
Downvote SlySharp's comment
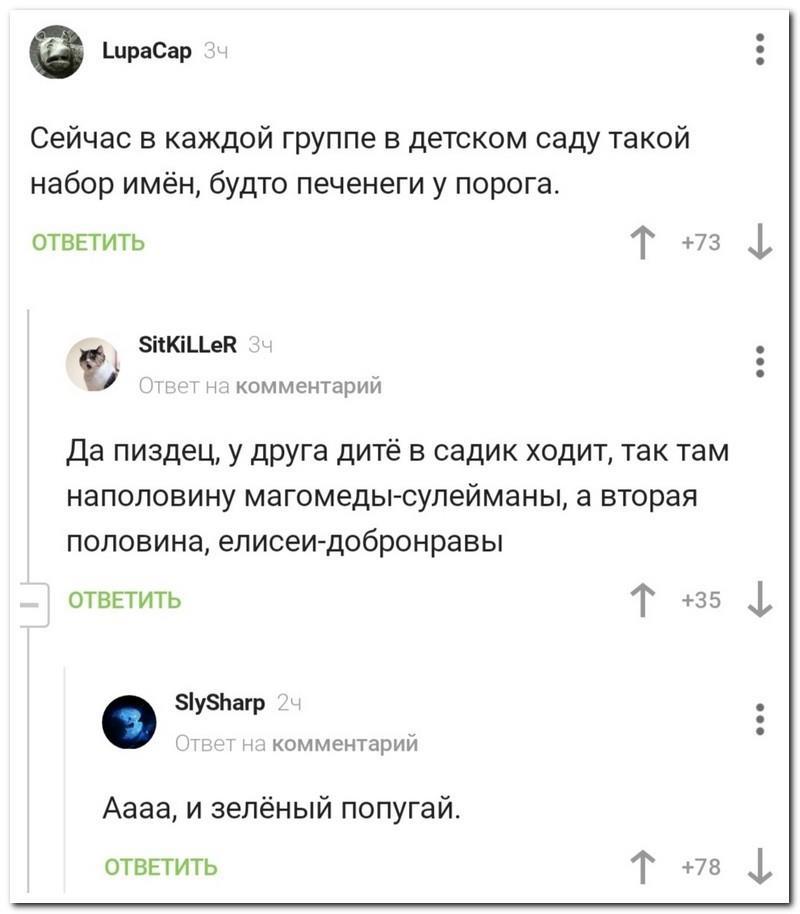pos(760,866)
